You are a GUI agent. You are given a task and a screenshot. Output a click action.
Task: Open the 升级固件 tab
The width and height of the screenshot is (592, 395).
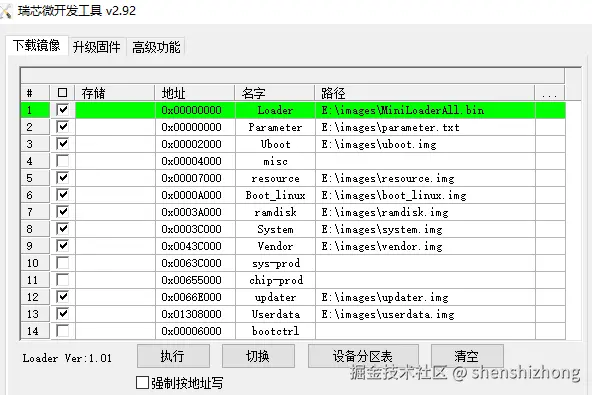97,47
